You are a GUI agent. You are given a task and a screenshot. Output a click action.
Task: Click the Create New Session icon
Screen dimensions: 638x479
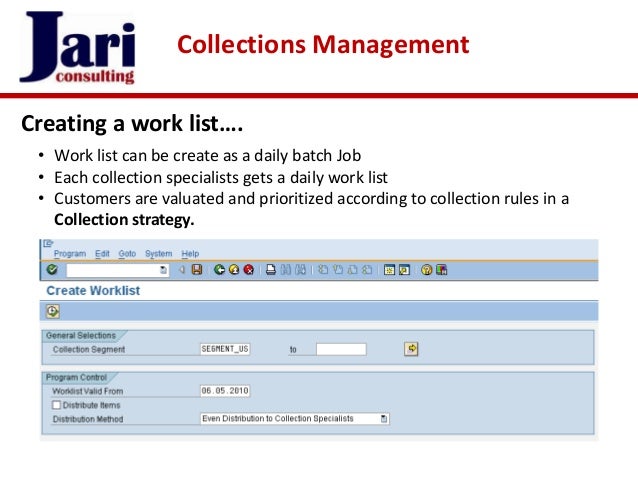[389, 269]
